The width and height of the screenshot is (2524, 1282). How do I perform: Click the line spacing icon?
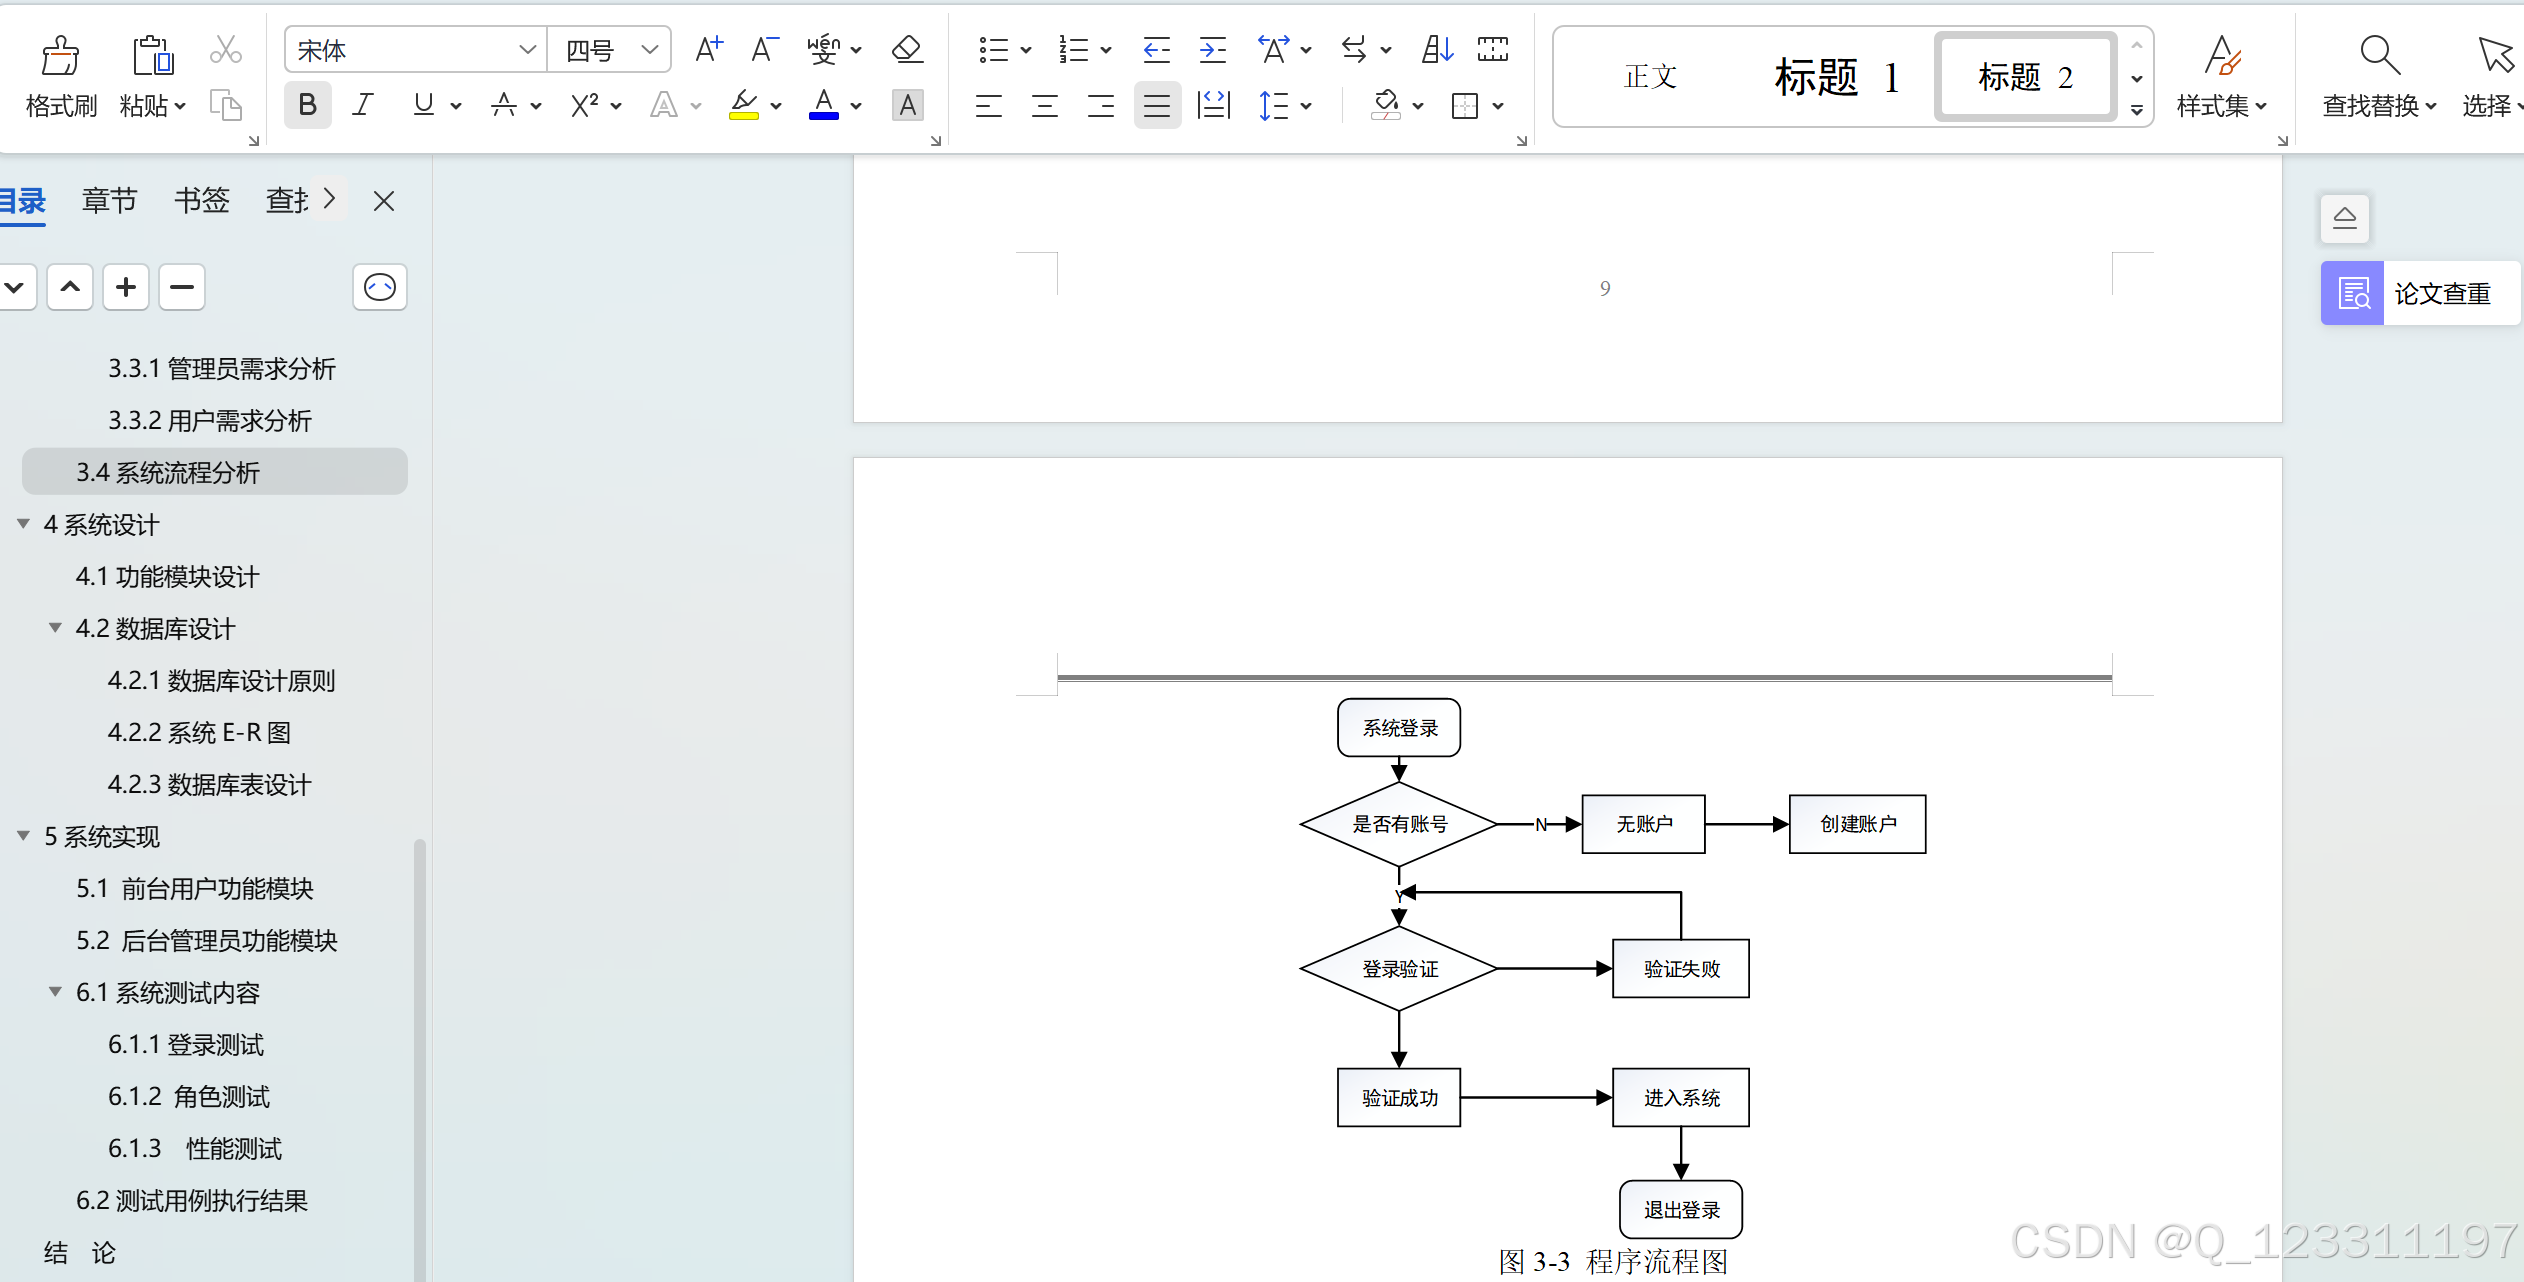(1274, 106)
